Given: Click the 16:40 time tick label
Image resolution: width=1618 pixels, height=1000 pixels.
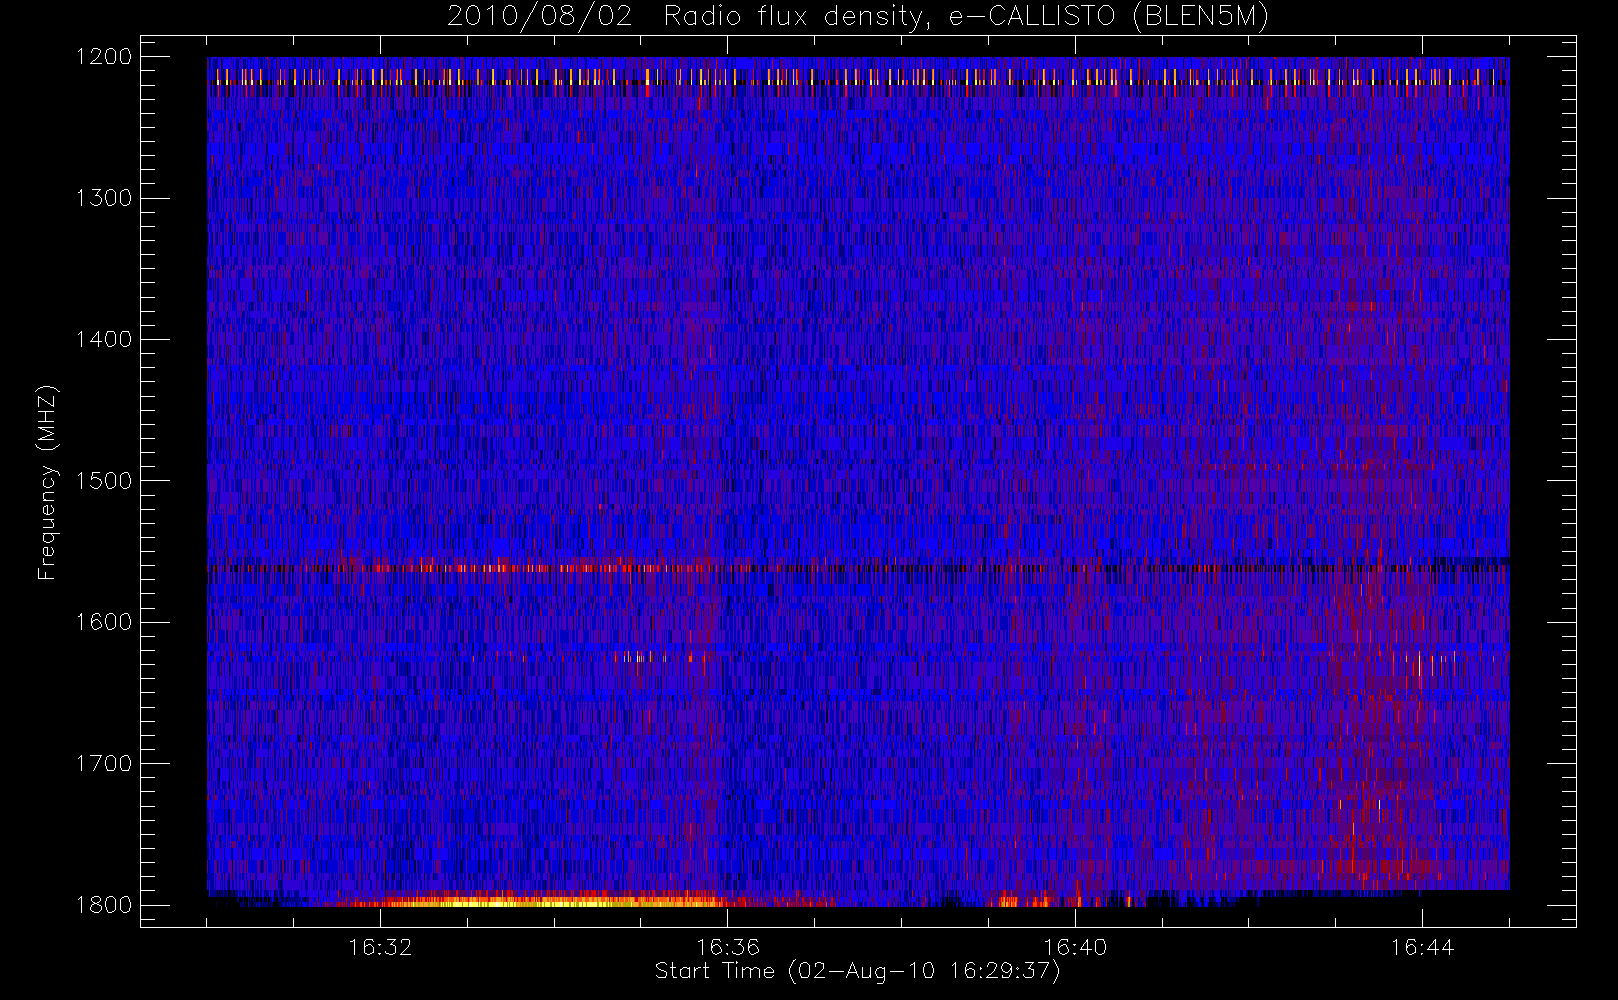Looking at the screenshot, I should [1075, 947].
